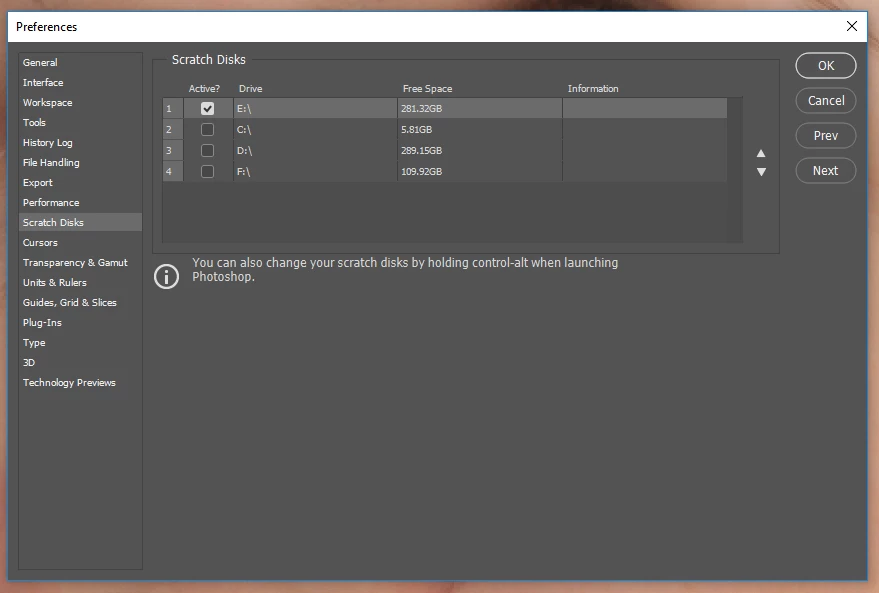Select the Scratch Disks category
This screenshot has height=593, width=879.
(80, 222)
